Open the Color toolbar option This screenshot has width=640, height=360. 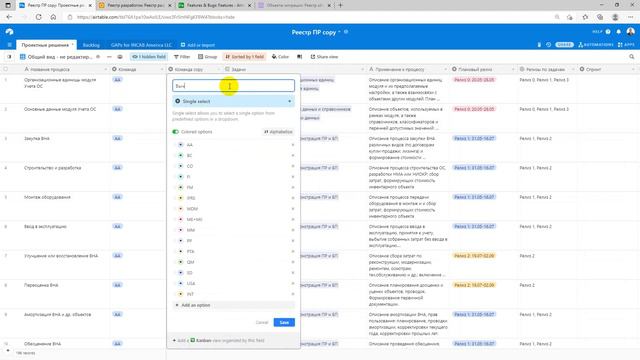tap(280, 57)
